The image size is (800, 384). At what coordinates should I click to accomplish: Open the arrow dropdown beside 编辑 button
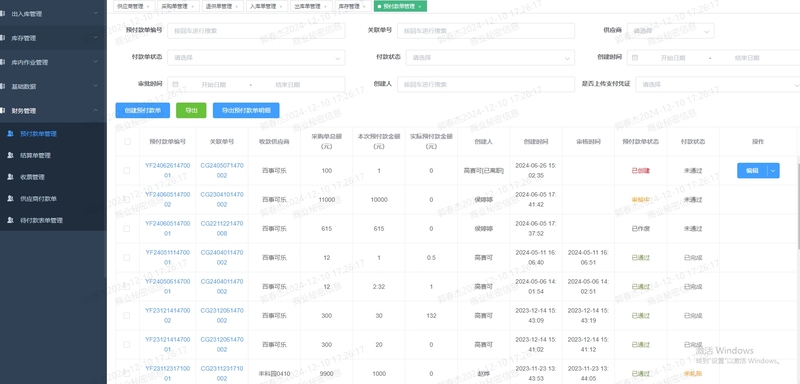(773, 171)
